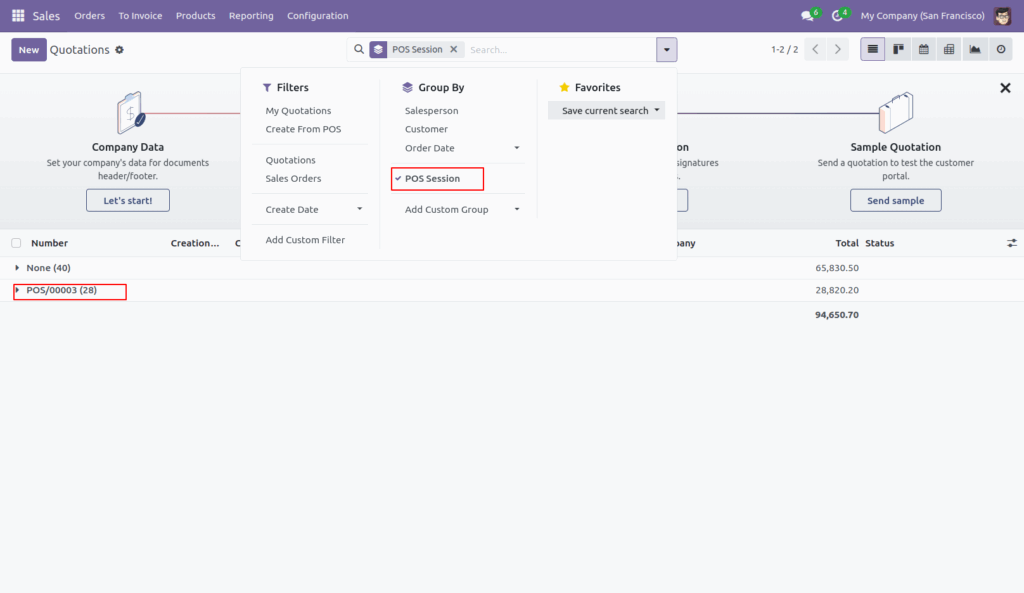Uncheck the POS Session group by
The height and width of the screenshot is (593, 1024).
pos(437,179)
